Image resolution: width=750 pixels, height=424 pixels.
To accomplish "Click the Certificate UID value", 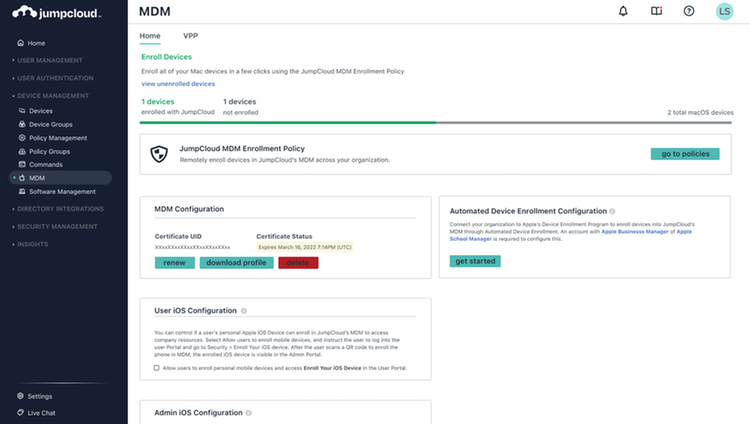I will [192, 247].
